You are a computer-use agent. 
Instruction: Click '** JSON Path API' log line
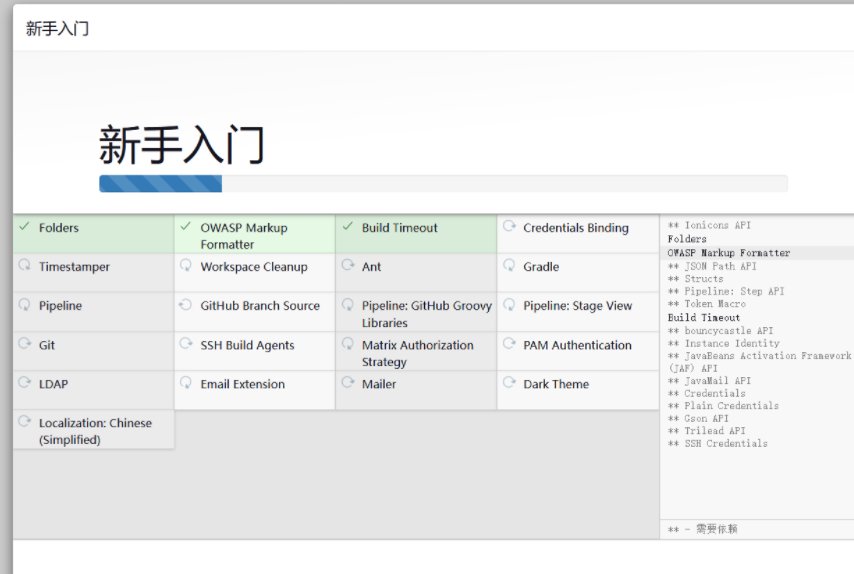pyautogui.click(x=712, y=266)
